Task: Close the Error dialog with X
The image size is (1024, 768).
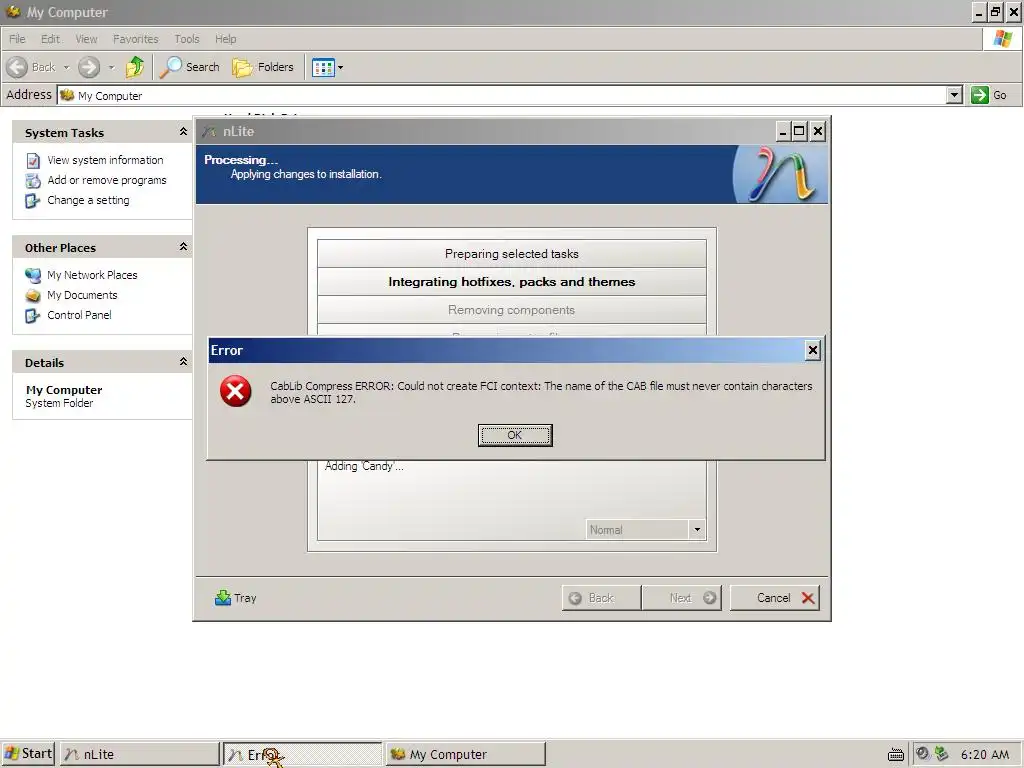Action: (812, 350)
